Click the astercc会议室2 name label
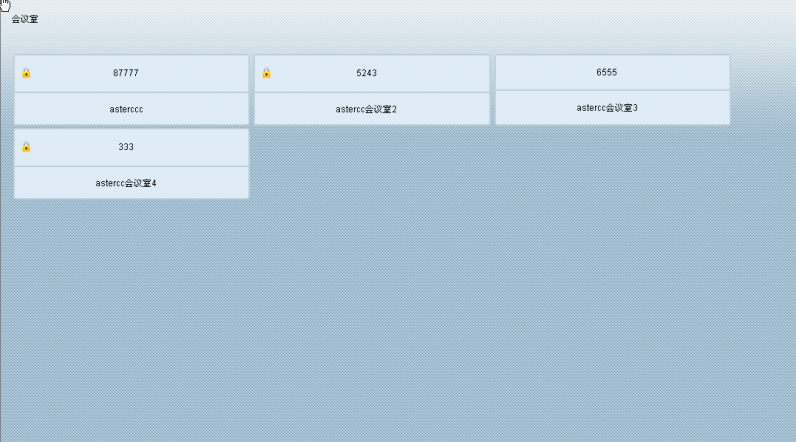 point(366,109)
